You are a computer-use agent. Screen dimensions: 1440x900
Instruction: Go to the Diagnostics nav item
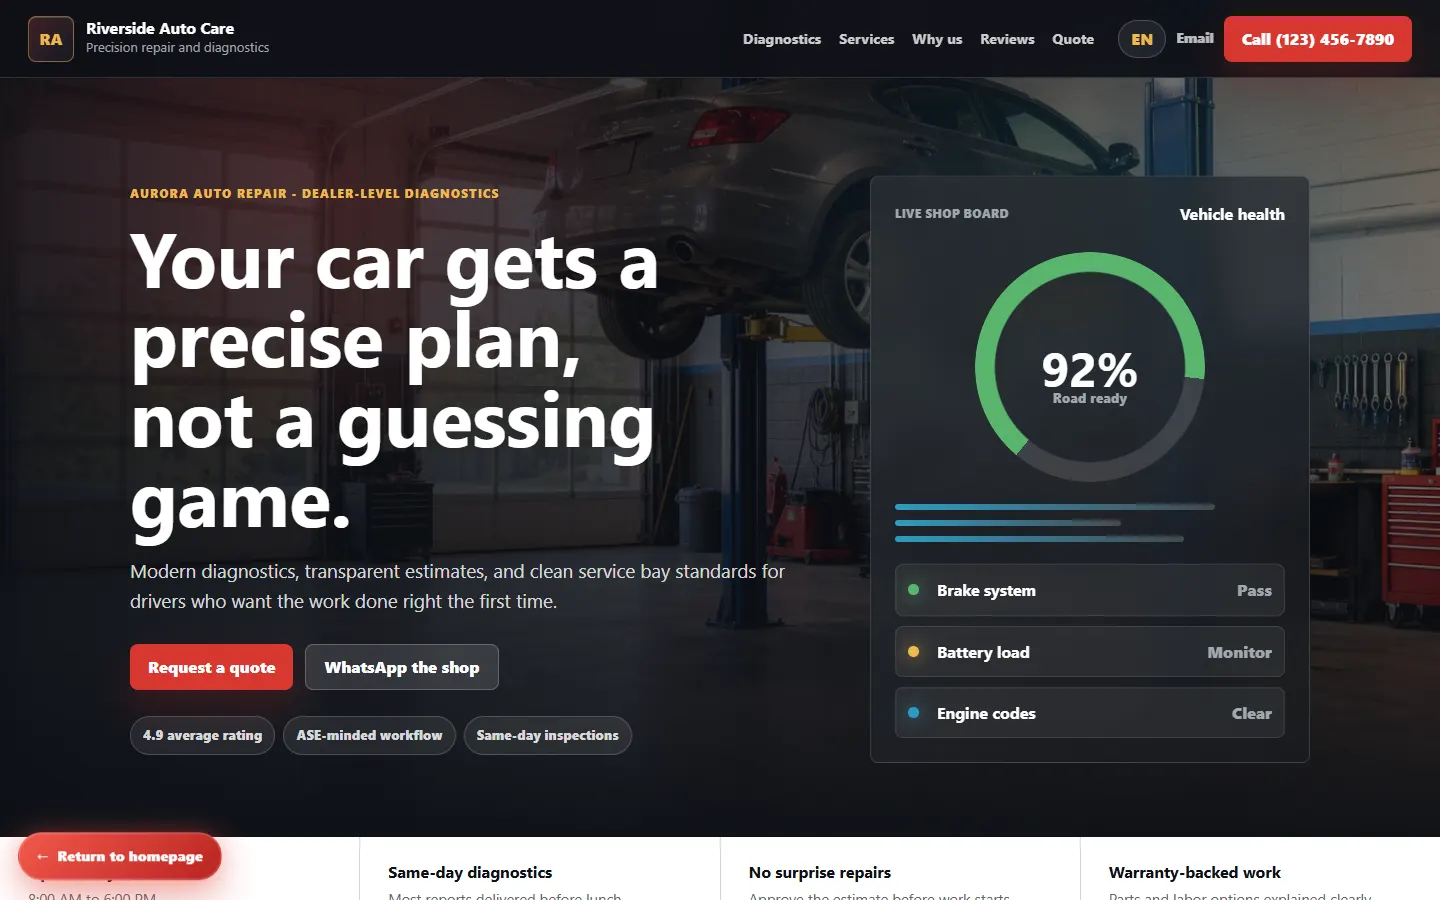pos(782,39)
